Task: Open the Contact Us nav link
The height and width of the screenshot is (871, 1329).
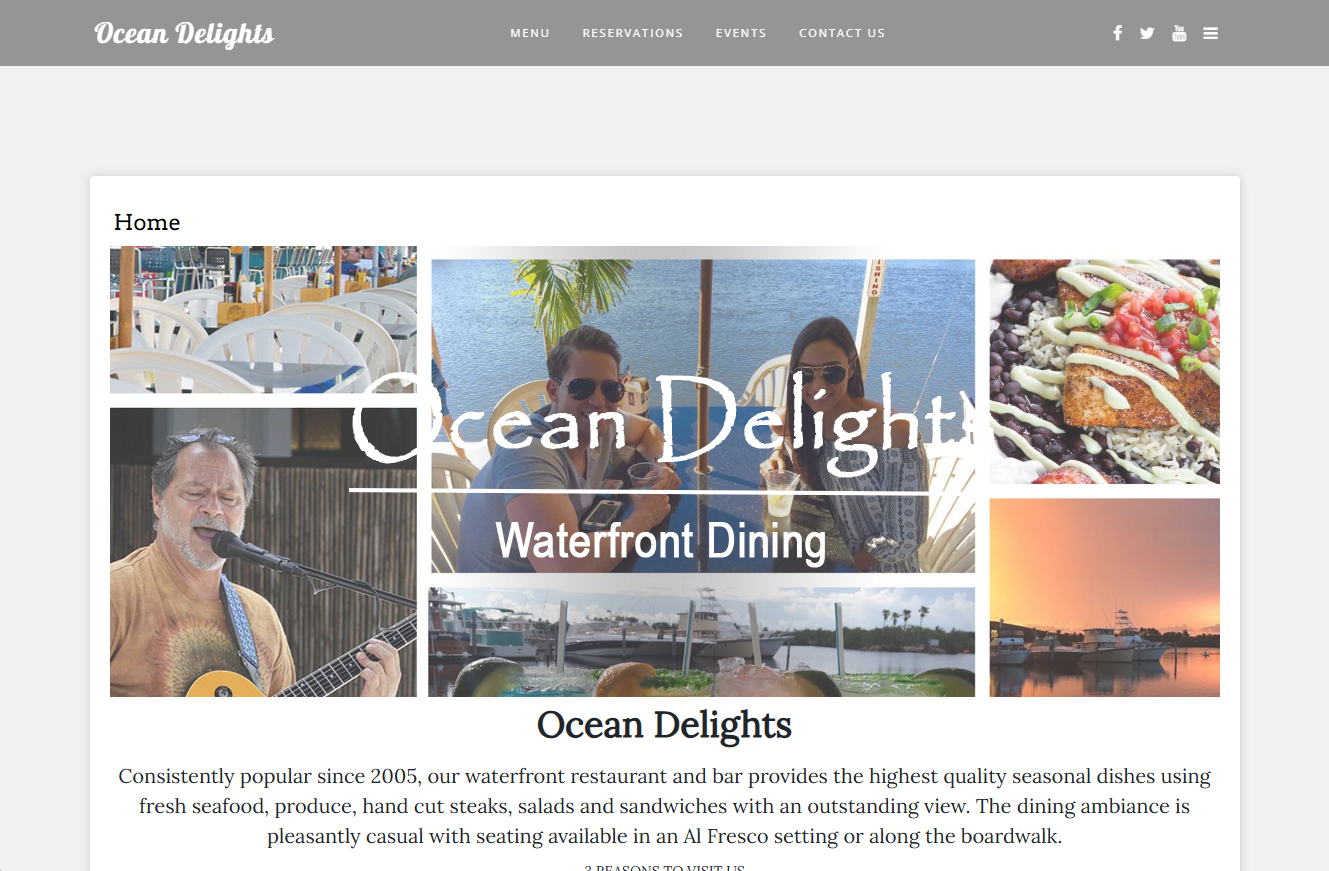Action: (842, 33)
